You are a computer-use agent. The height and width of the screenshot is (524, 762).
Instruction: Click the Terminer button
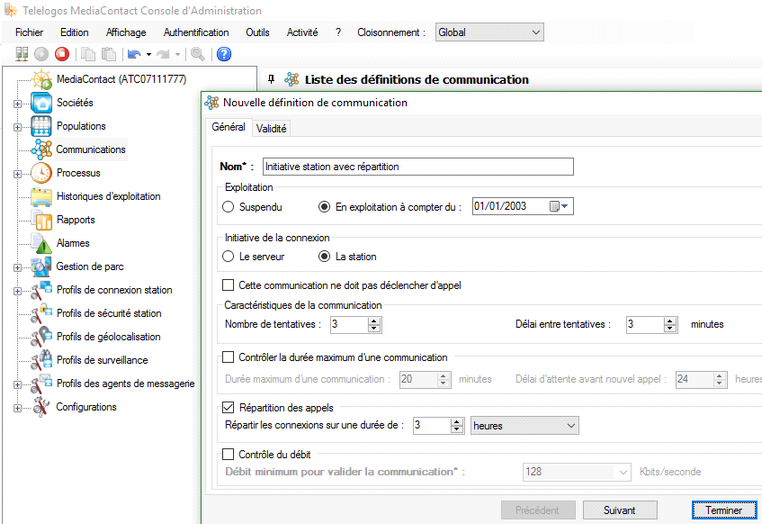click(724, 510)
